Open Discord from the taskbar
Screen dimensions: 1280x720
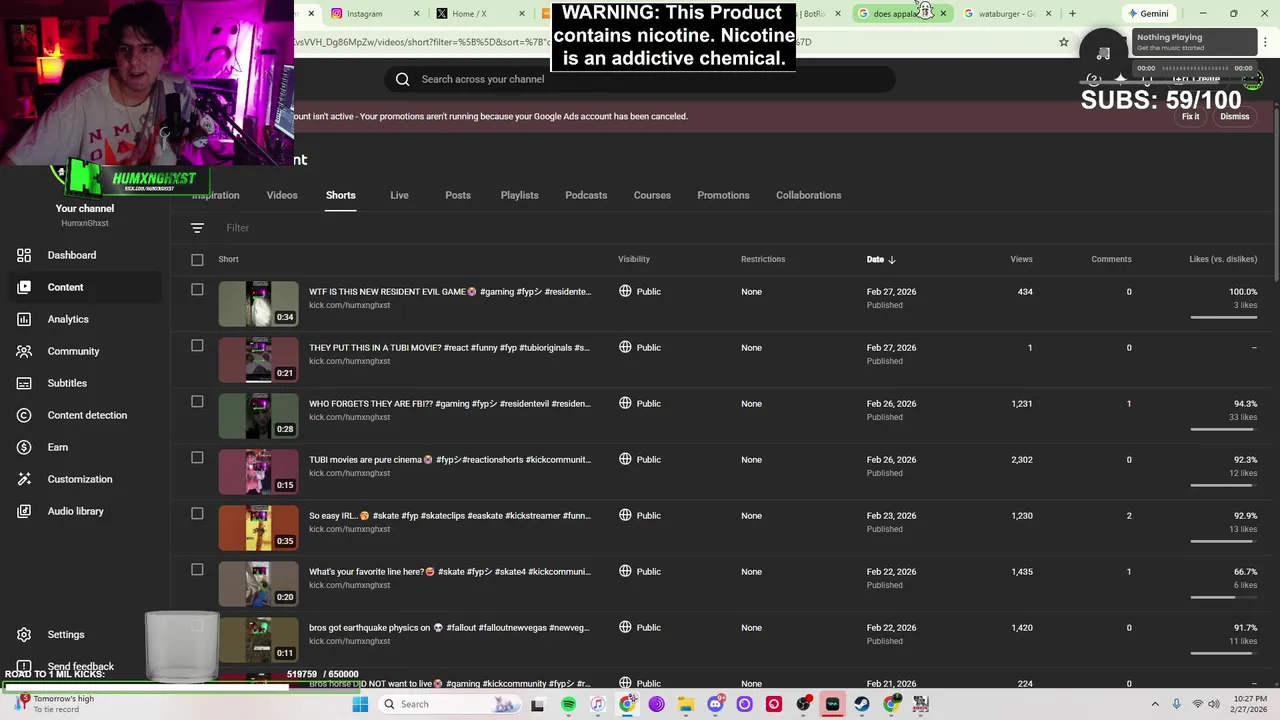[715, 704]
